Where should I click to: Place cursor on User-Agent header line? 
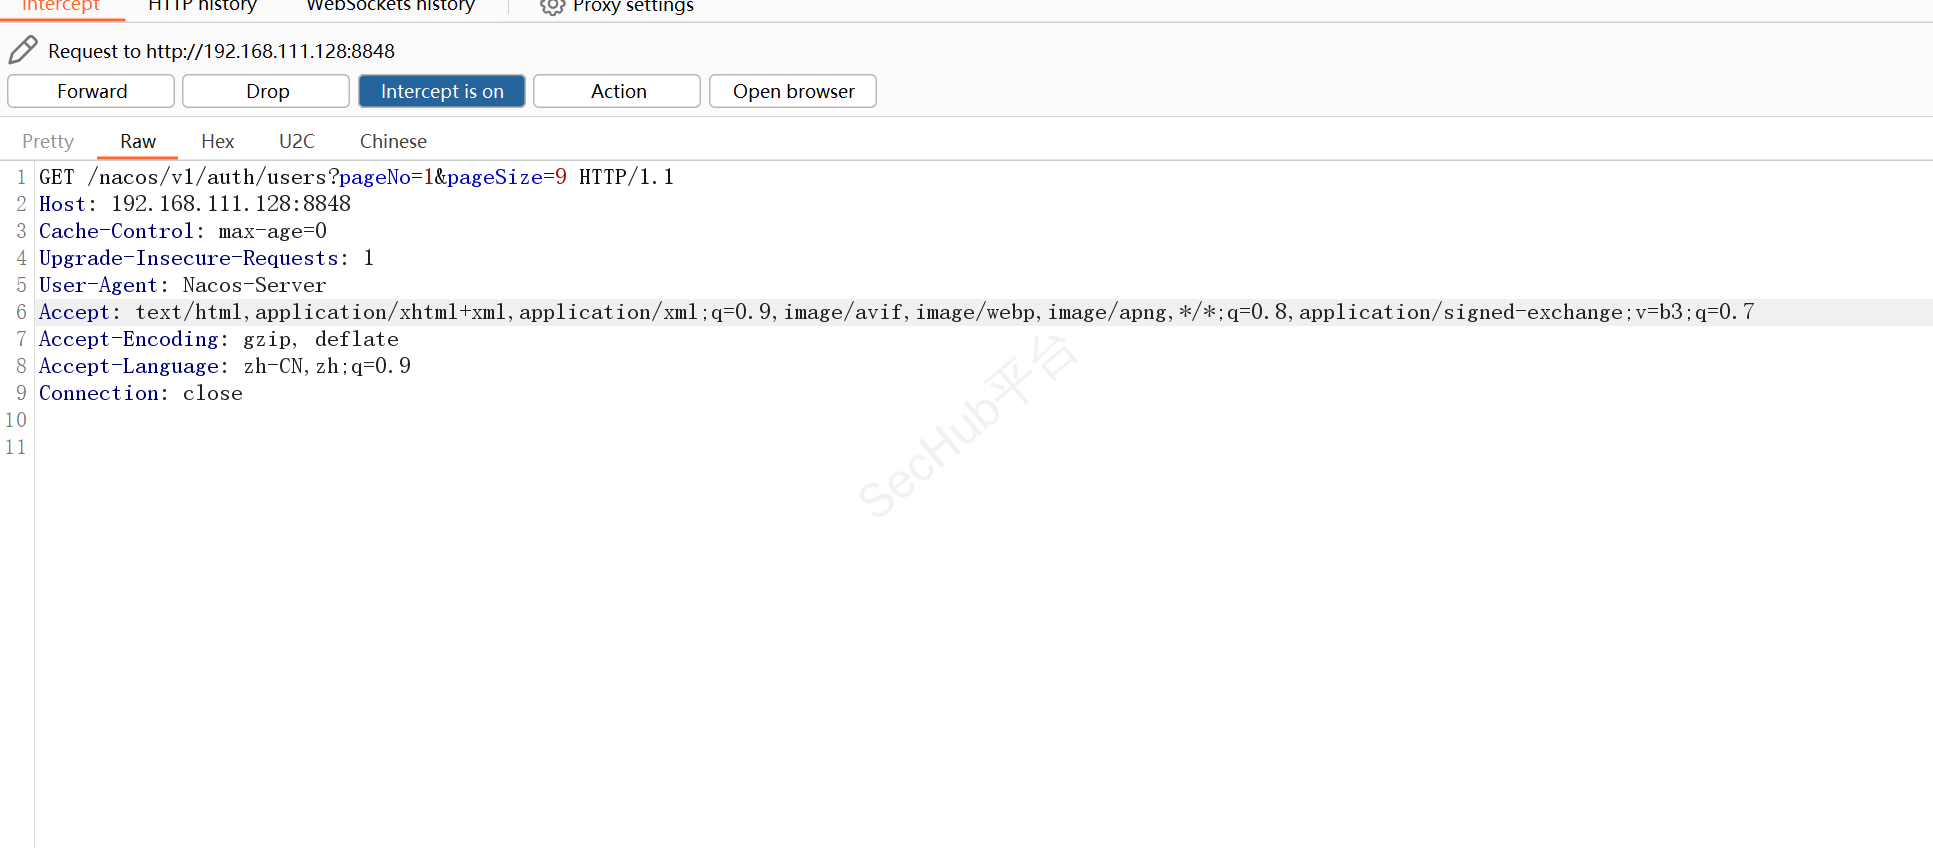[183, 285]
